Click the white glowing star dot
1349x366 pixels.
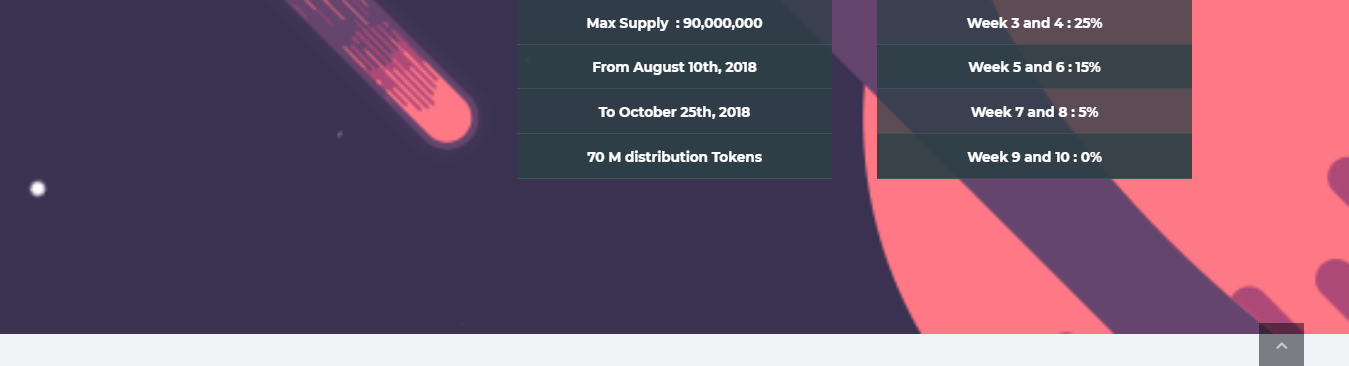click(38, 188)
